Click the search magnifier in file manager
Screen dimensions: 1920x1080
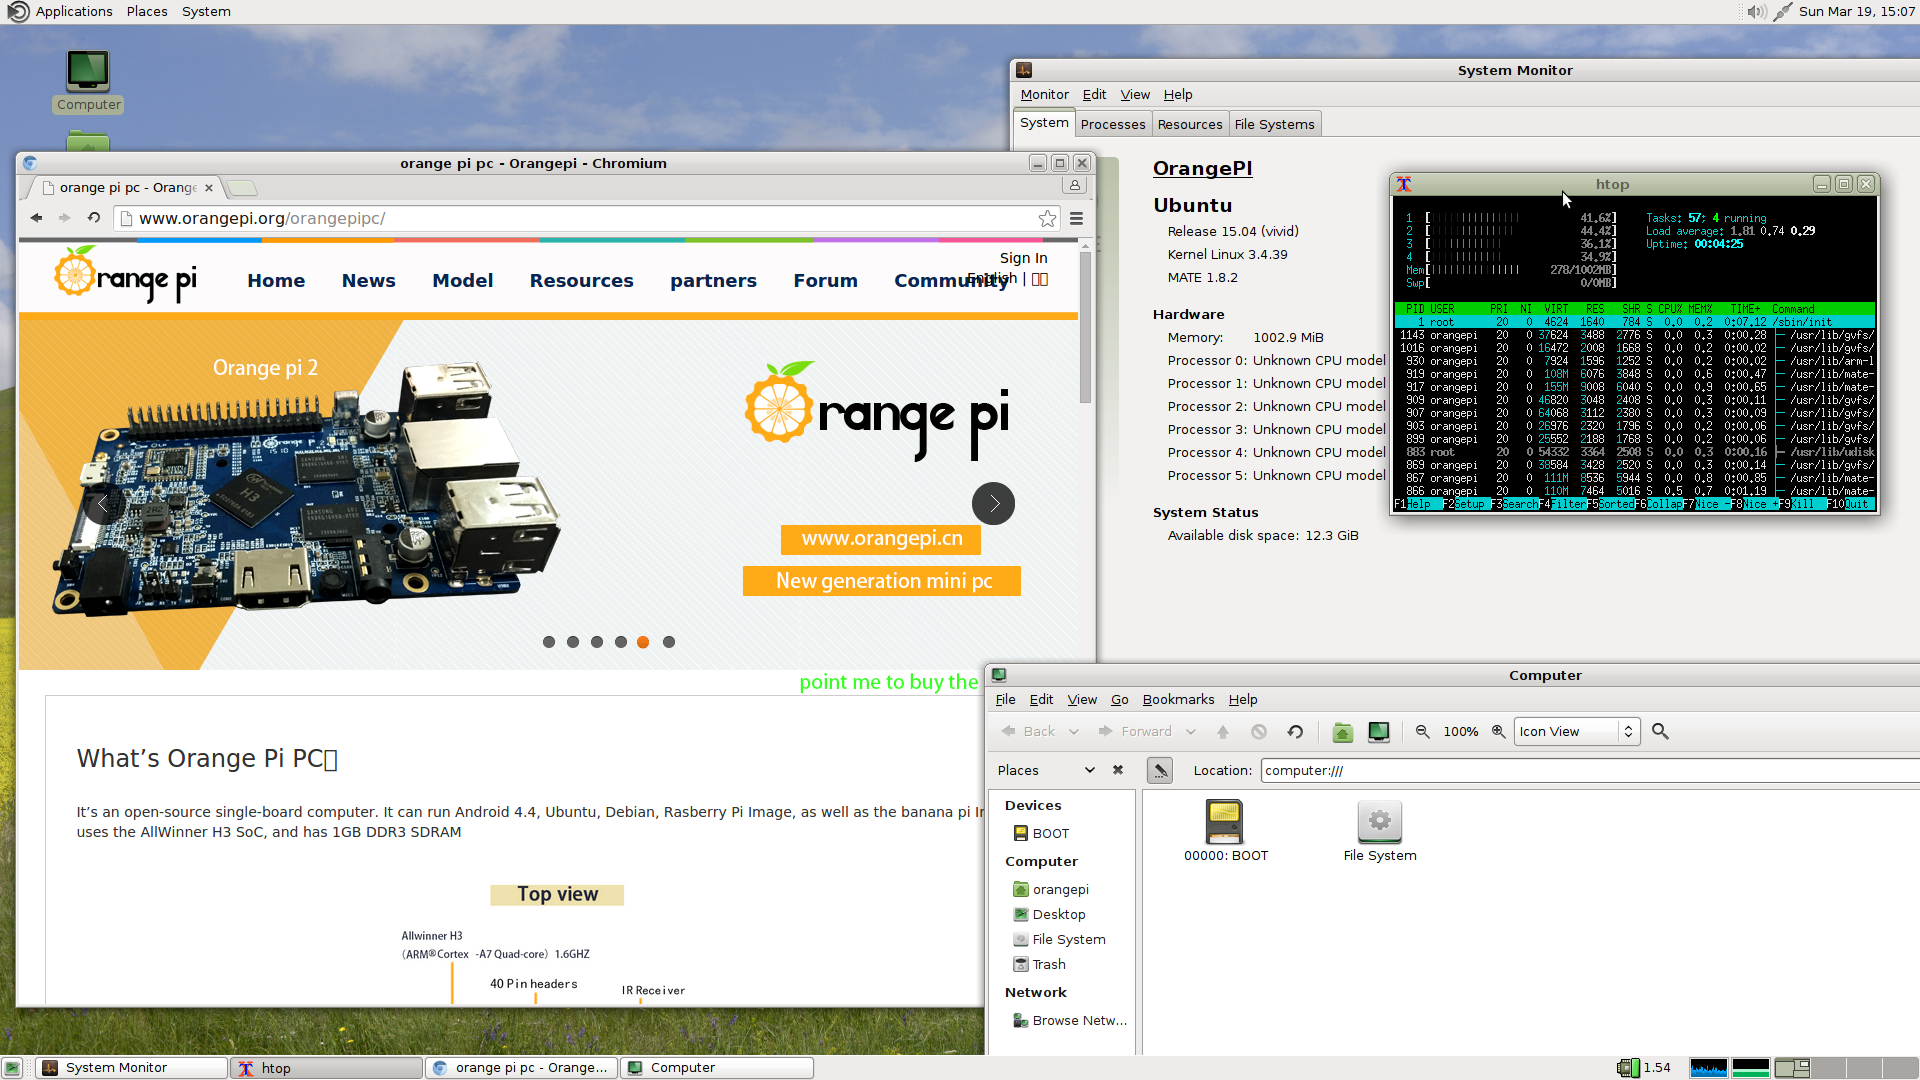pos(1660,732)
